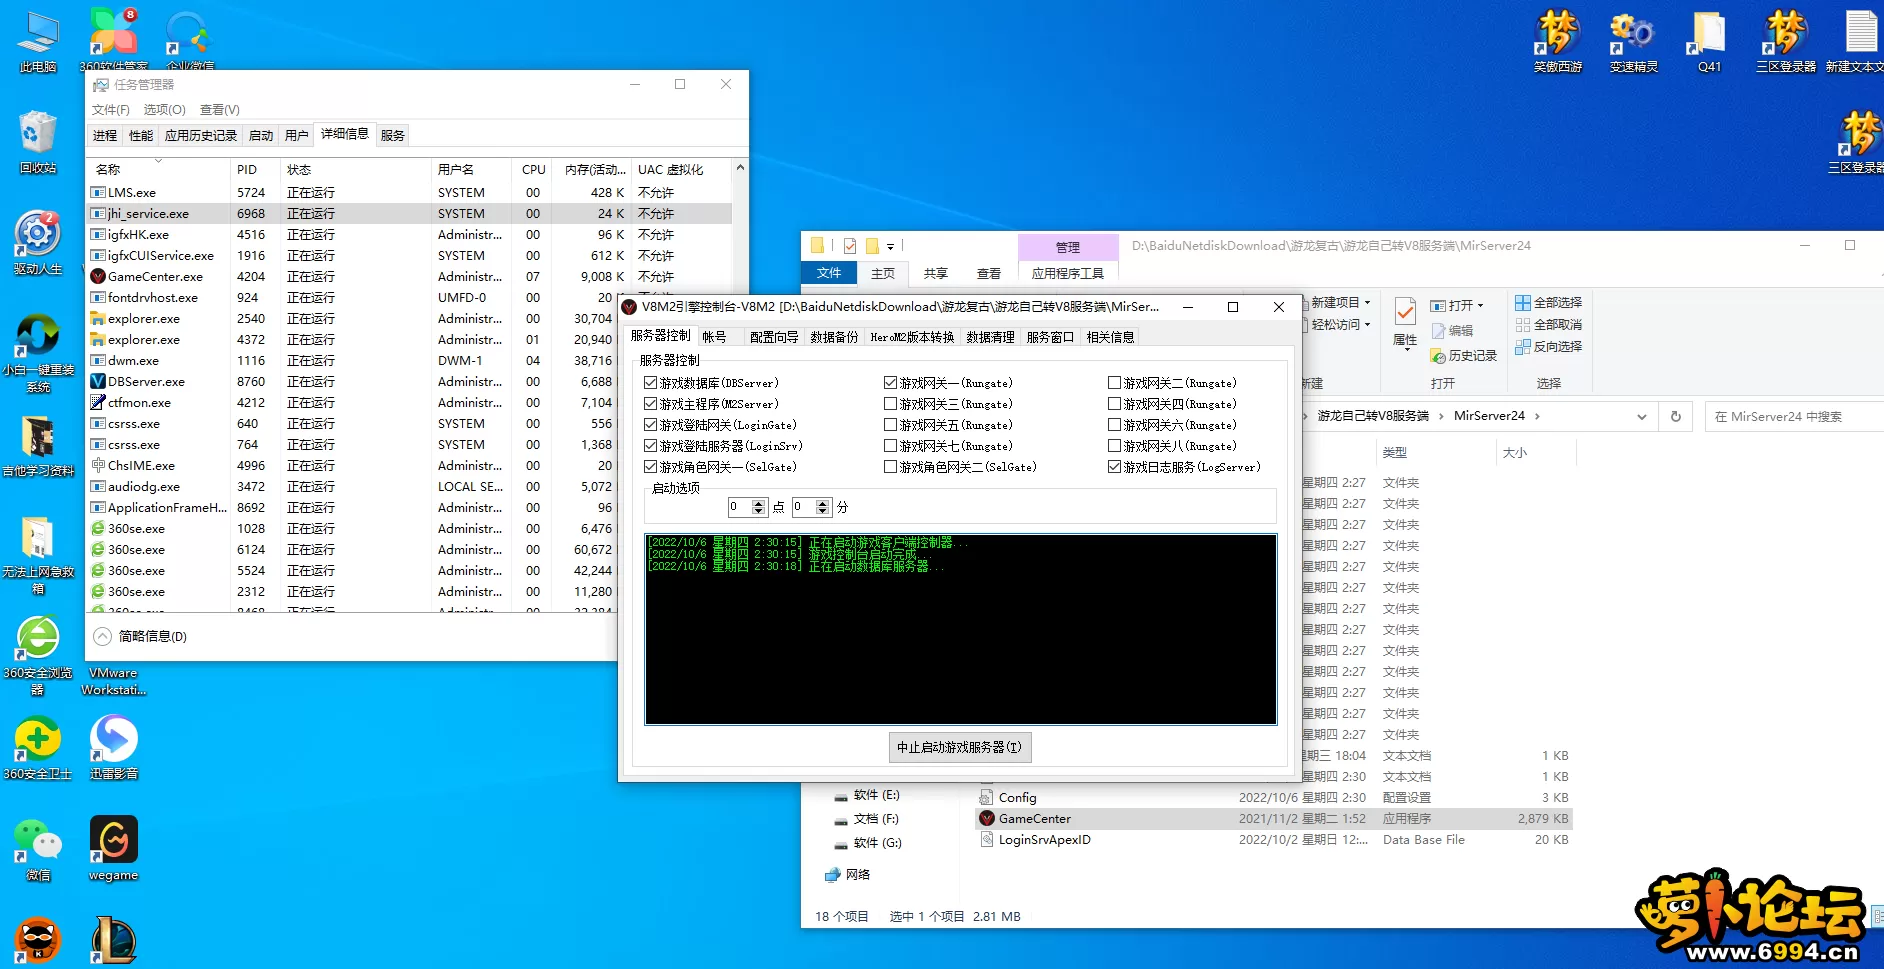The height and width of the screenshot is (969, 1884).
Task: Click 中止启动游戏服务器(T) button
Action: [959, 747]
